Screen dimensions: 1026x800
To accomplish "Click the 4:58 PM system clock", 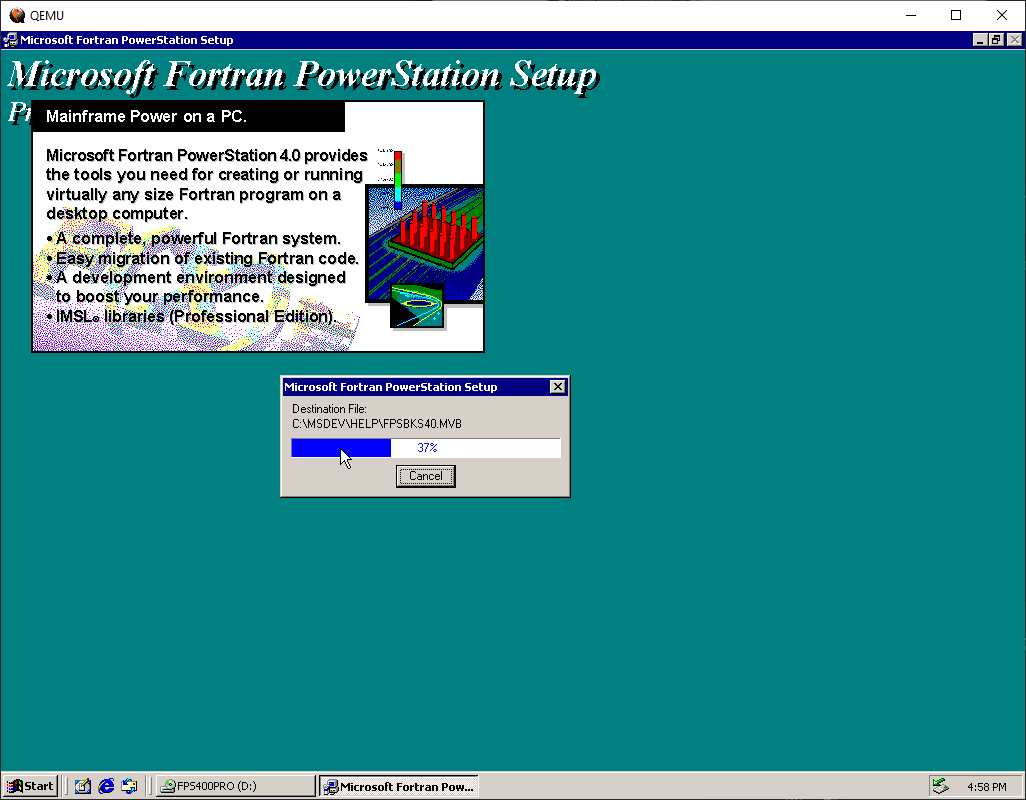I will [x=987, y=786].
